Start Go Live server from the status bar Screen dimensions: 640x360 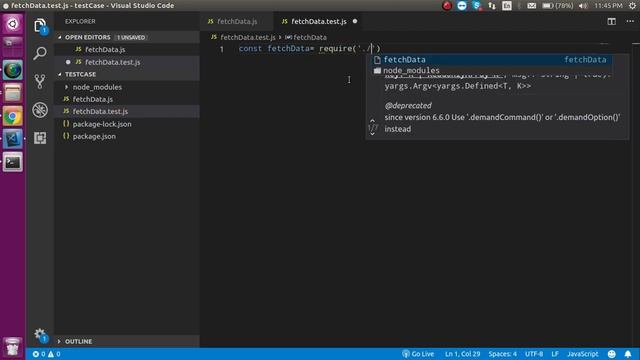click(418, 354)
